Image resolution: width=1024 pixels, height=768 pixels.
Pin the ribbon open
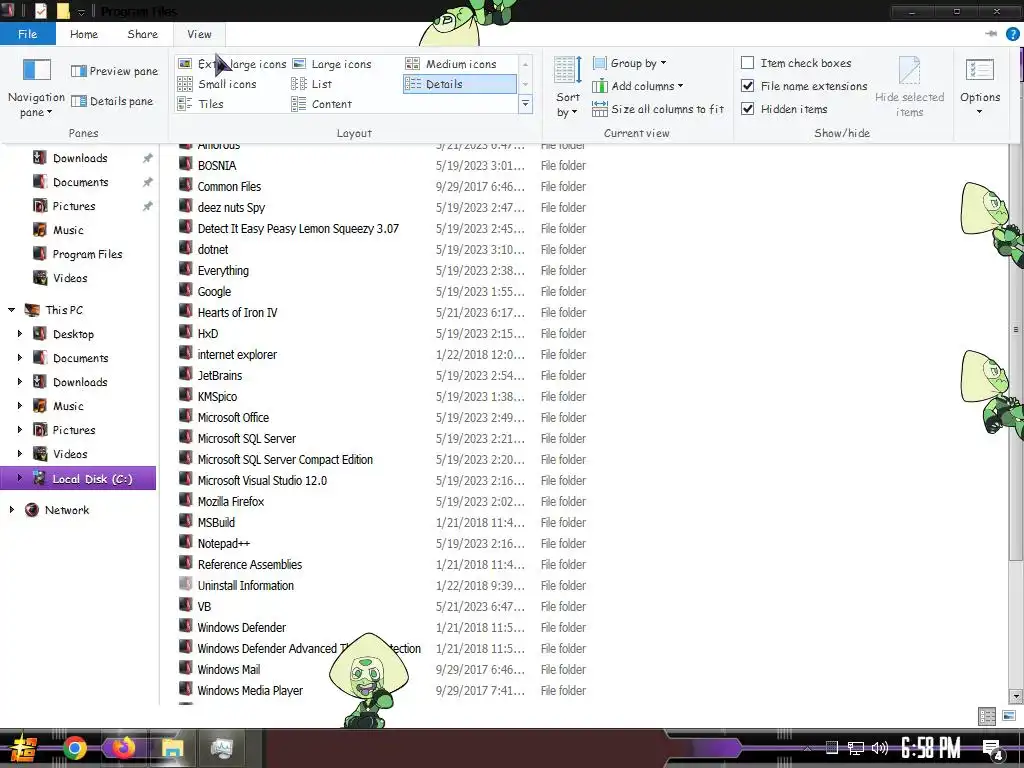(x=991, y=34)
